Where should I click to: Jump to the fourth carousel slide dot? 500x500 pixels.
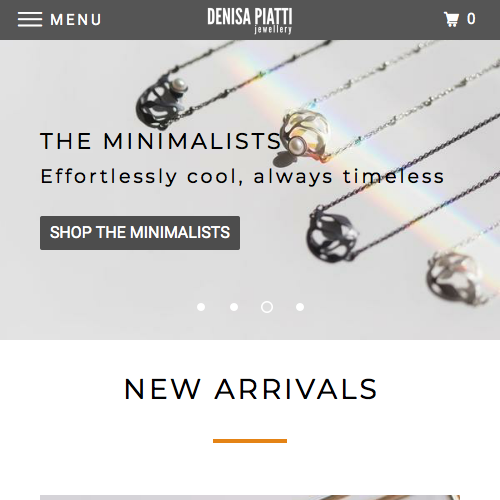(300, 307)
